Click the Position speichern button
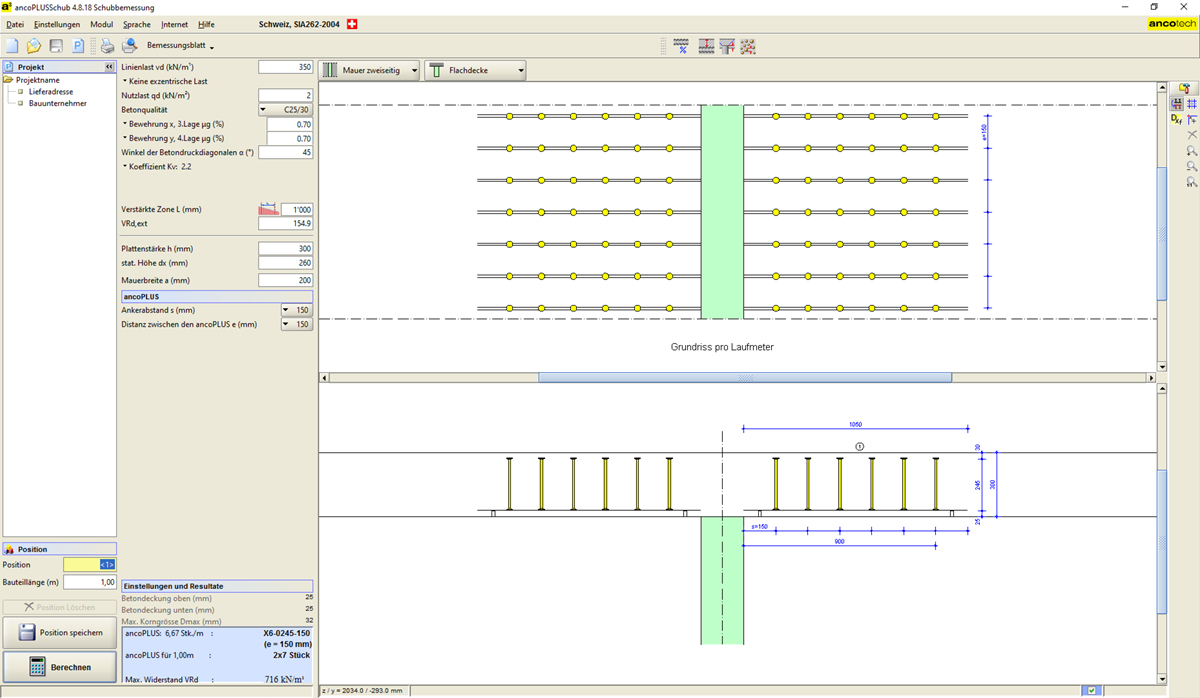This screenshot has width=1200, height=698. pyautogui.click(x=59, y=632)
